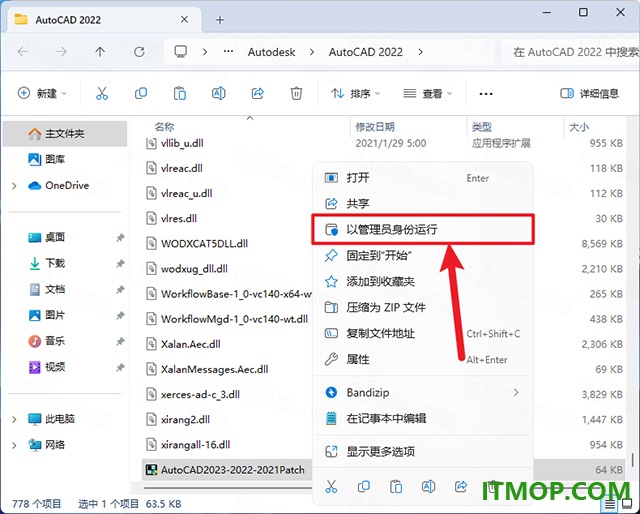Screen dimensions: 640x514
Task: Go up one folder level
Action: click(x=100, y=52)
